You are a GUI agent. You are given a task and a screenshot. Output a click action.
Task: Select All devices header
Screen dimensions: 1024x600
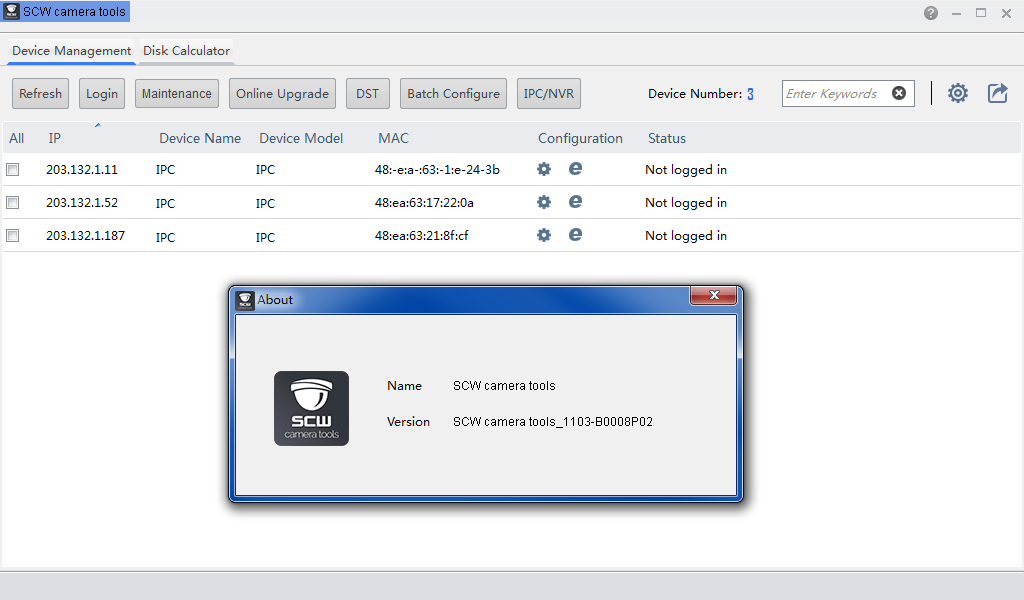coord(16,138)
